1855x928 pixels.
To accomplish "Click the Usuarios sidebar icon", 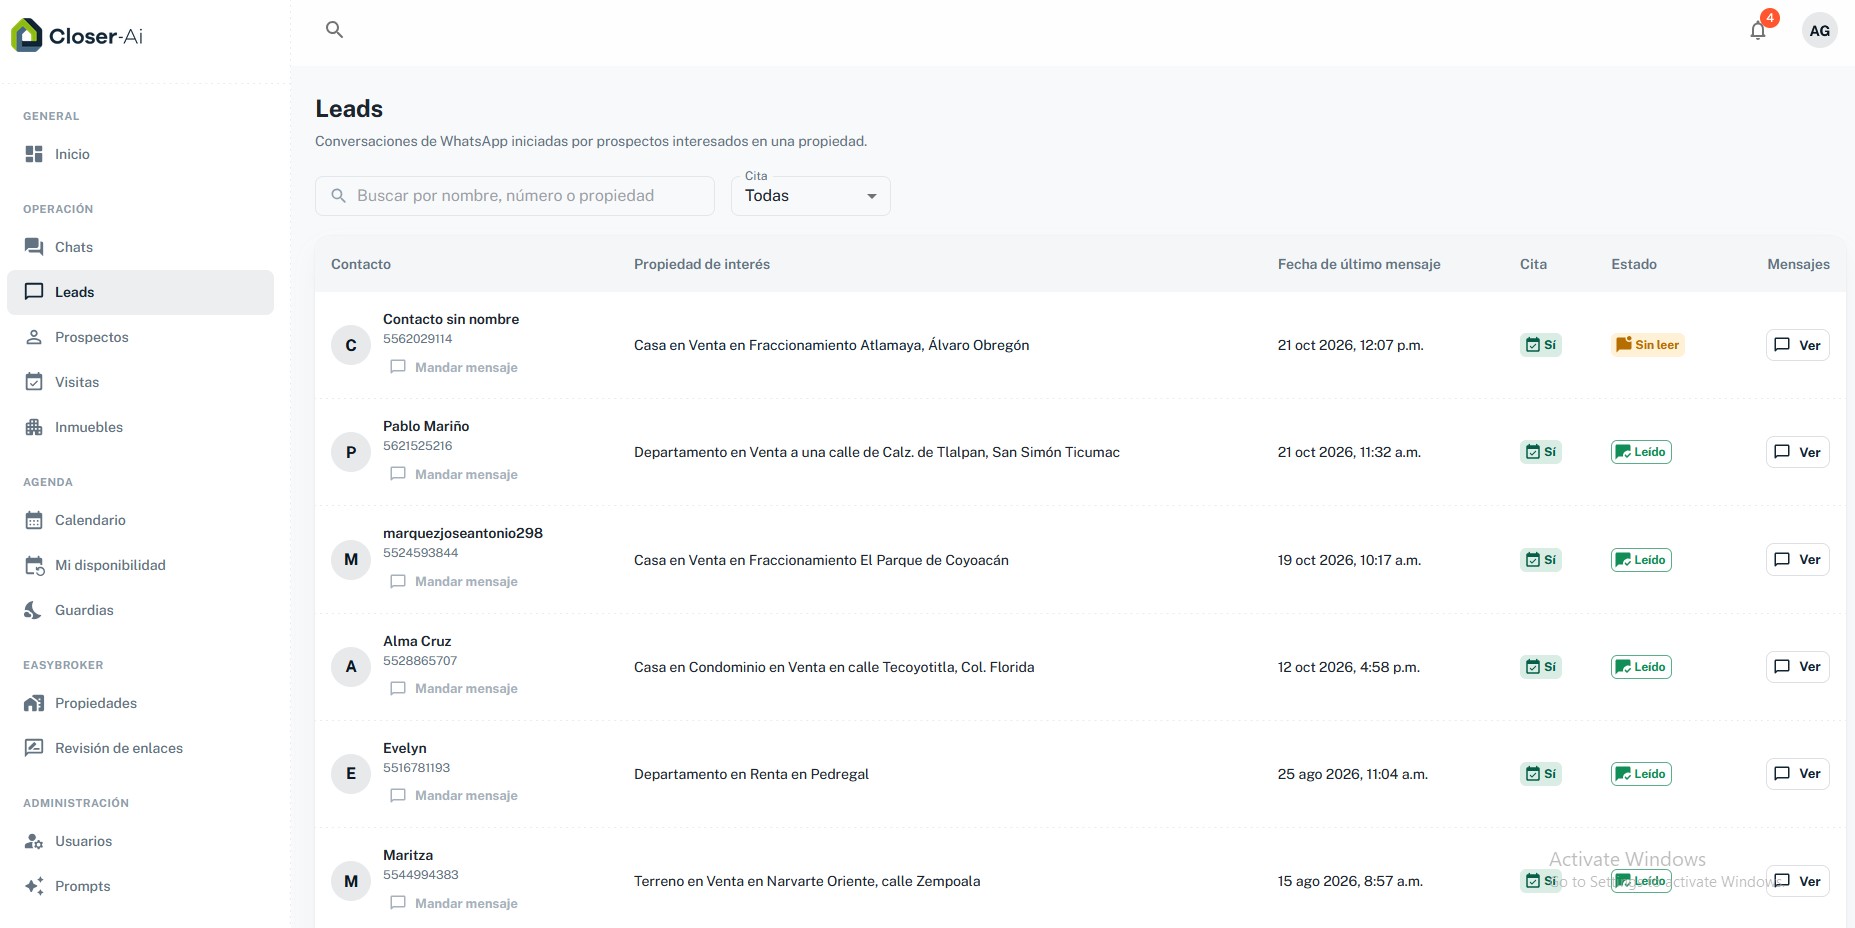I will pyautogui.click(x=34, y=841).
